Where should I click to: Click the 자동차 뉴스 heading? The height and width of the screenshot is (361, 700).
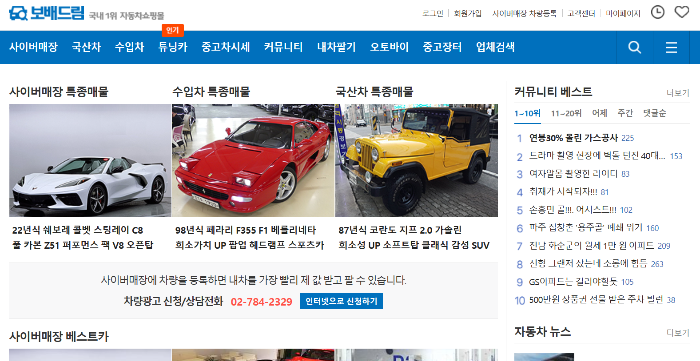[x=542, y=332]
